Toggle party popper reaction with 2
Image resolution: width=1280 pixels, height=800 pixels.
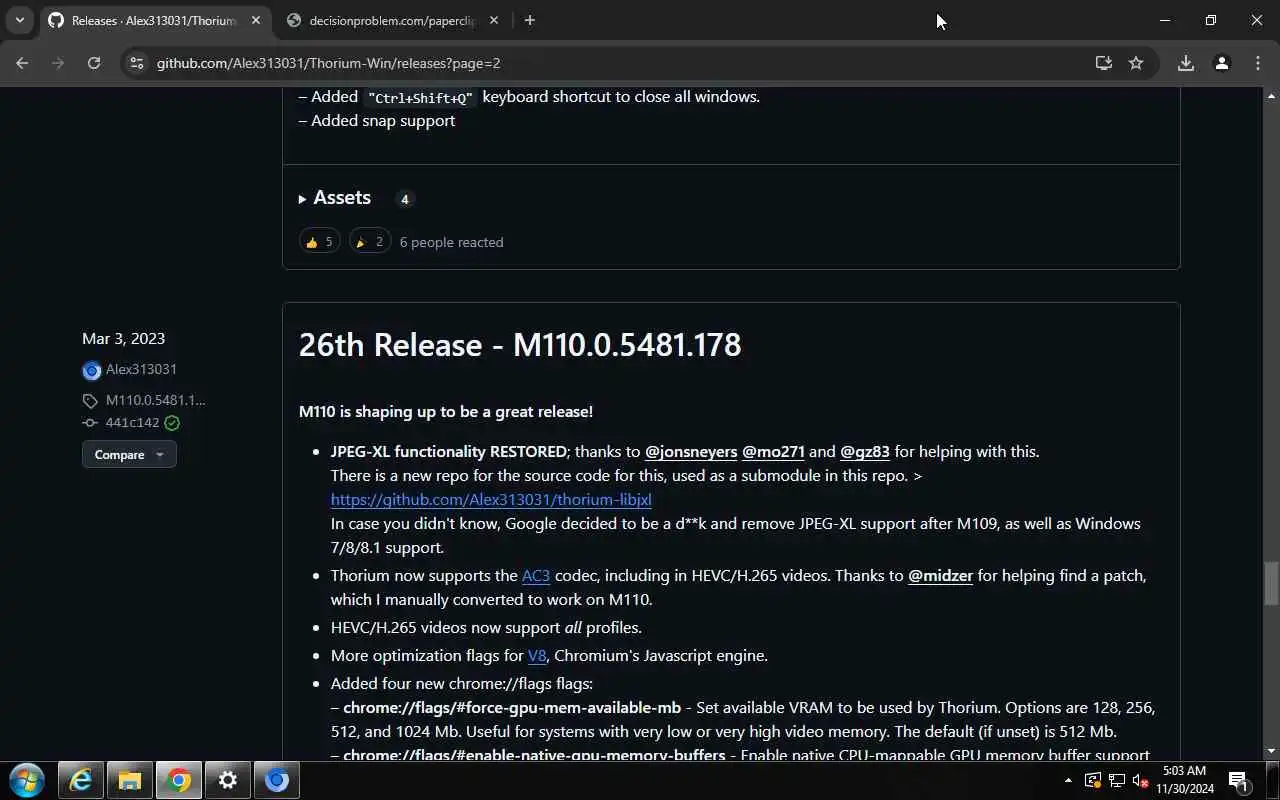[370, 241]
